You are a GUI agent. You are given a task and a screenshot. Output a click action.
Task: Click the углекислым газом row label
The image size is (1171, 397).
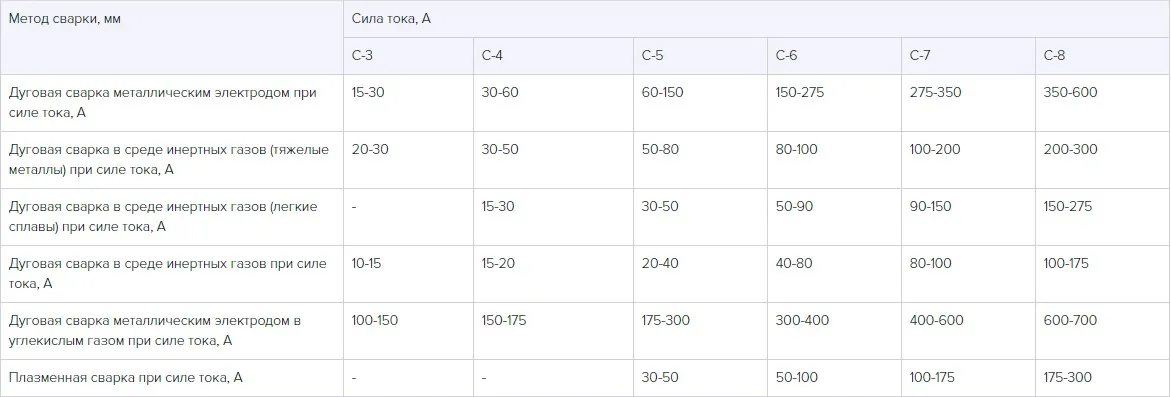point(172,331)
